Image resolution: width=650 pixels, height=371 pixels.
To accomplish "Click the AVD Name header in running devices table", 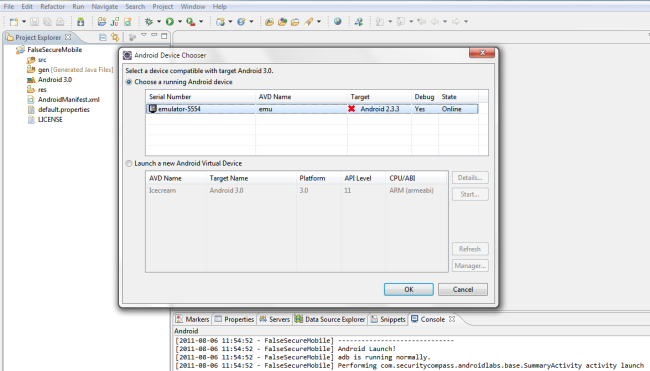I will (301, 97).
